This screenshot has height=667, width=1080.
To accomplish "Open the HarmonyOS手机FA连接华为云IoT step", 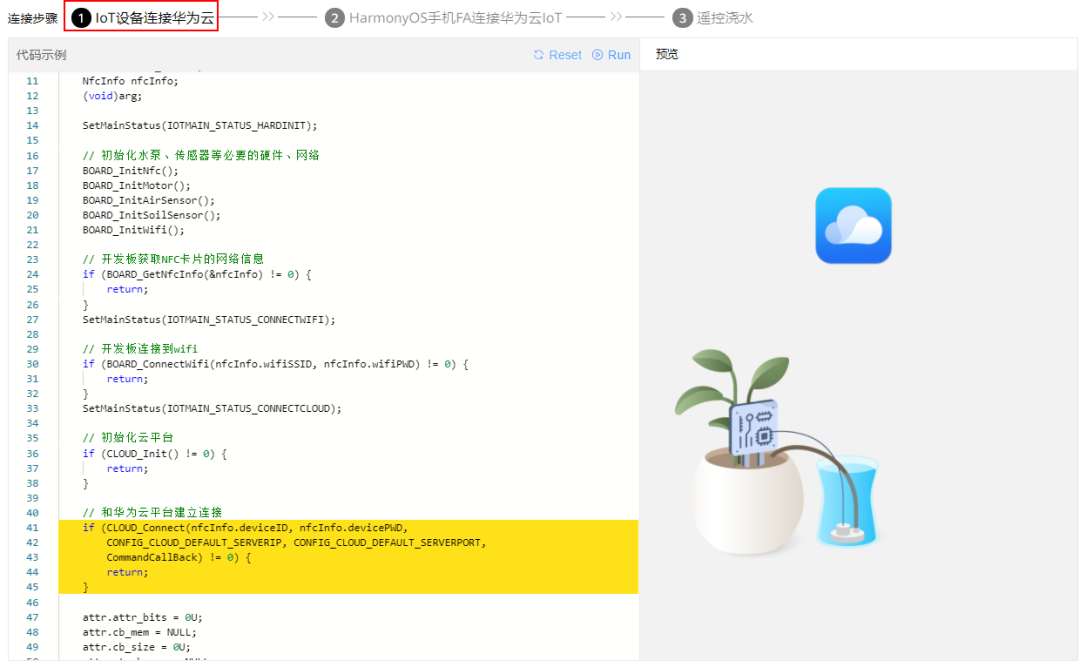I will (454, 18).
